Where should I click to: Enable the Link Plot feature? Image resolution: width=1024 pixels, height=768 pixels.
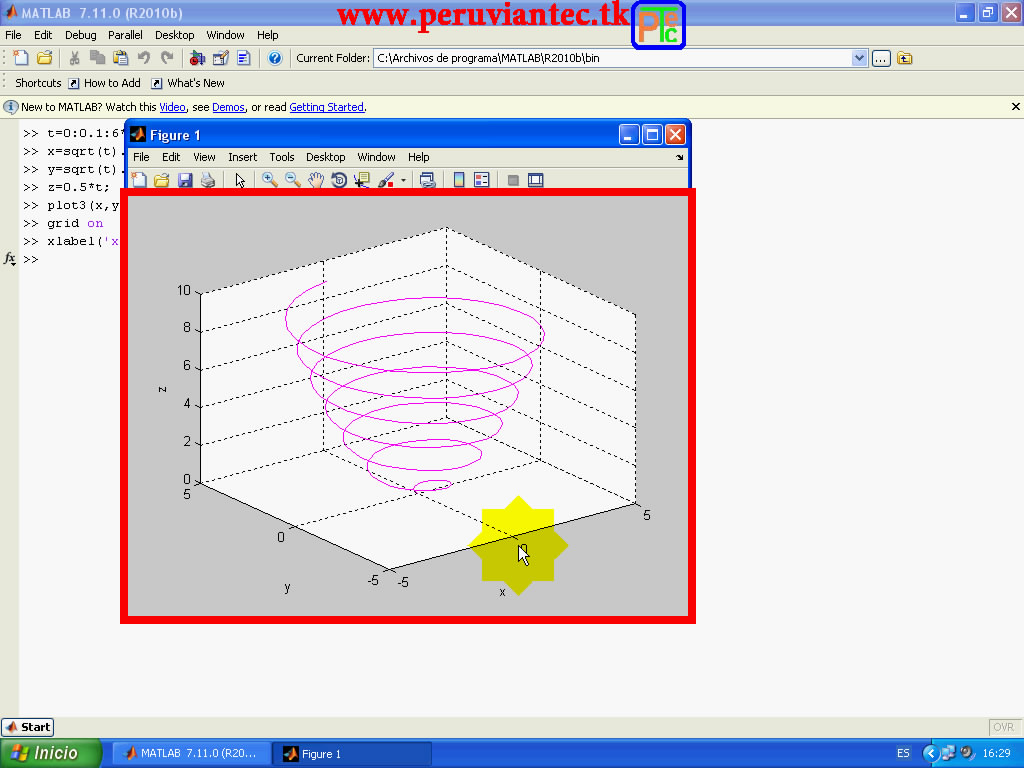point(427,180)
